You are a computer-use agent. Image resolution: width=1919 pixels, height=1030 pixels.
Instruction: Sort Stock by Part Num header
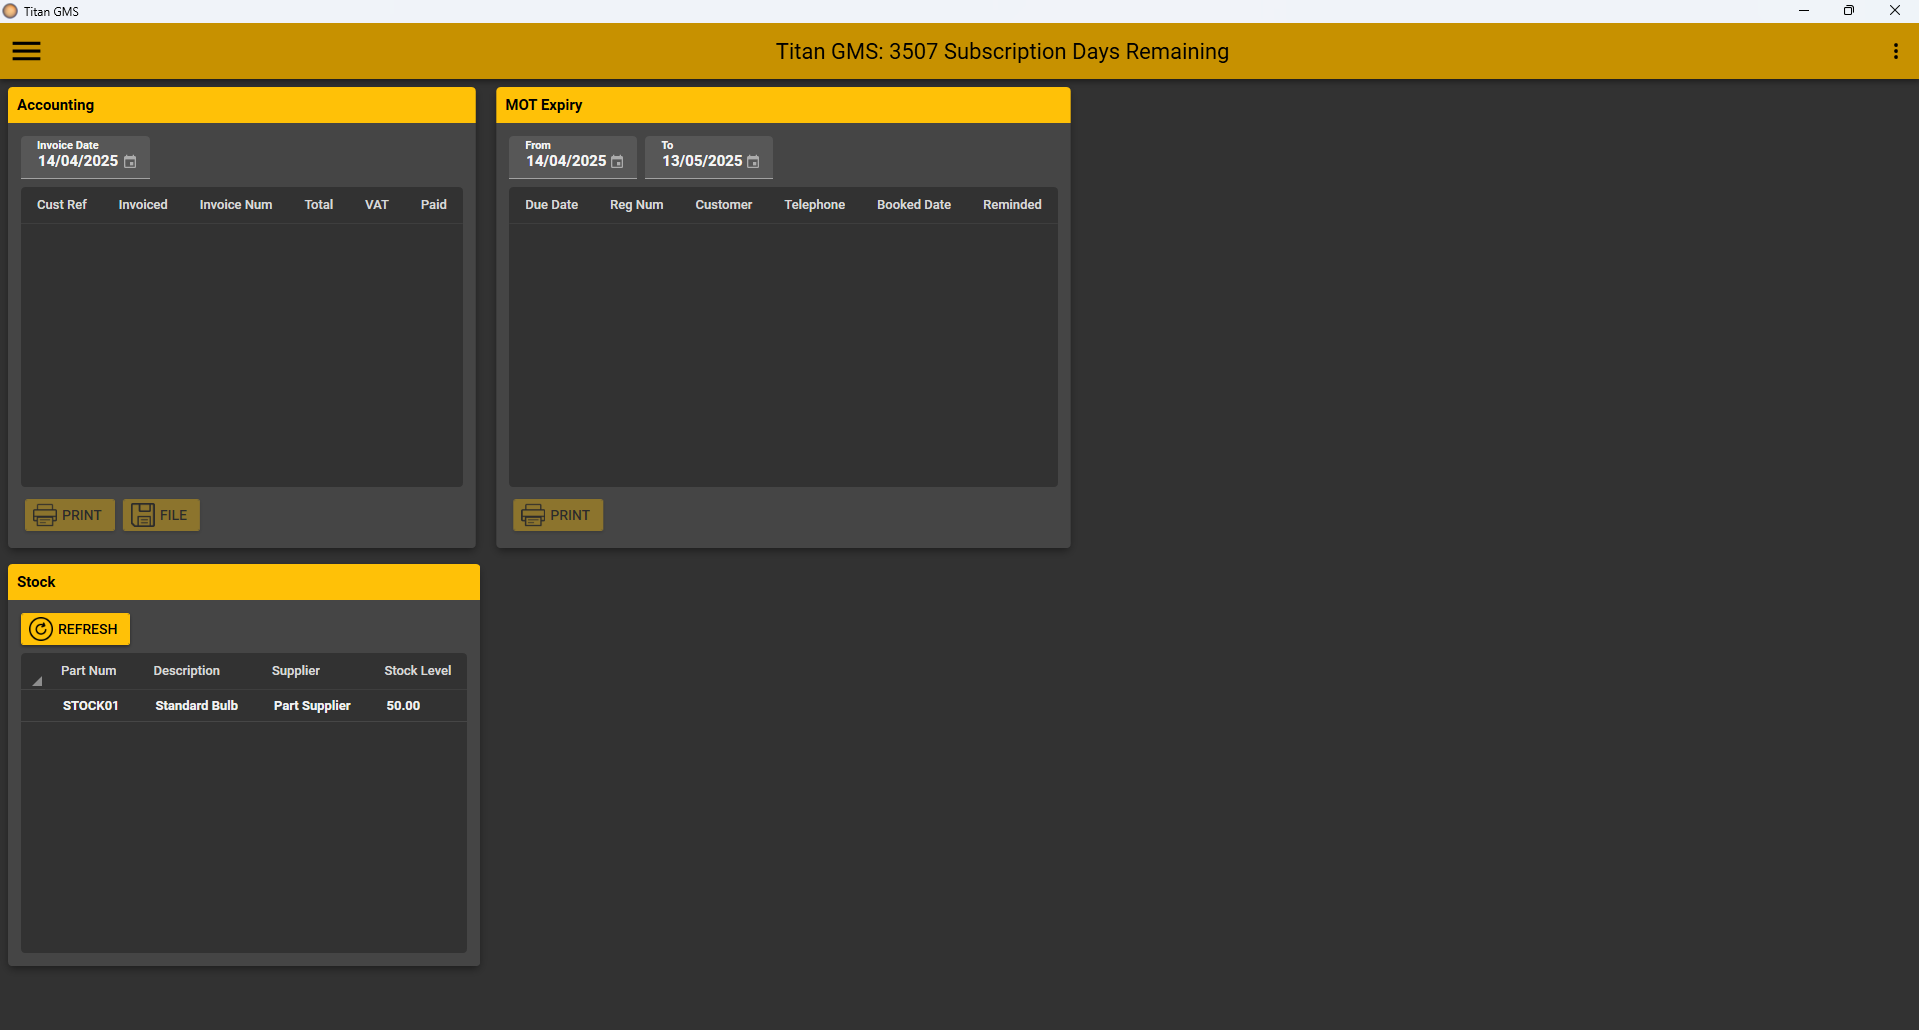pyautogui.click(x=89, y=671)
